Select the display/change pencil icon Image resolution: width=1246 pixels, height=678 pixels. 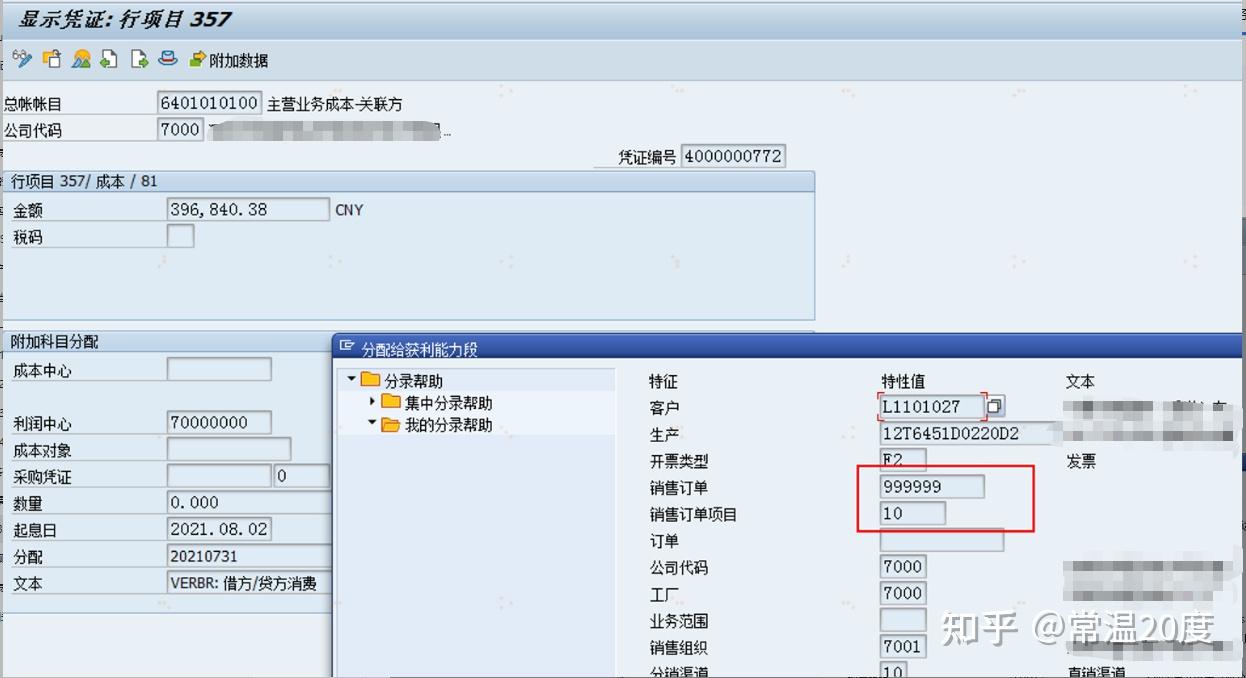click(22, 58)
